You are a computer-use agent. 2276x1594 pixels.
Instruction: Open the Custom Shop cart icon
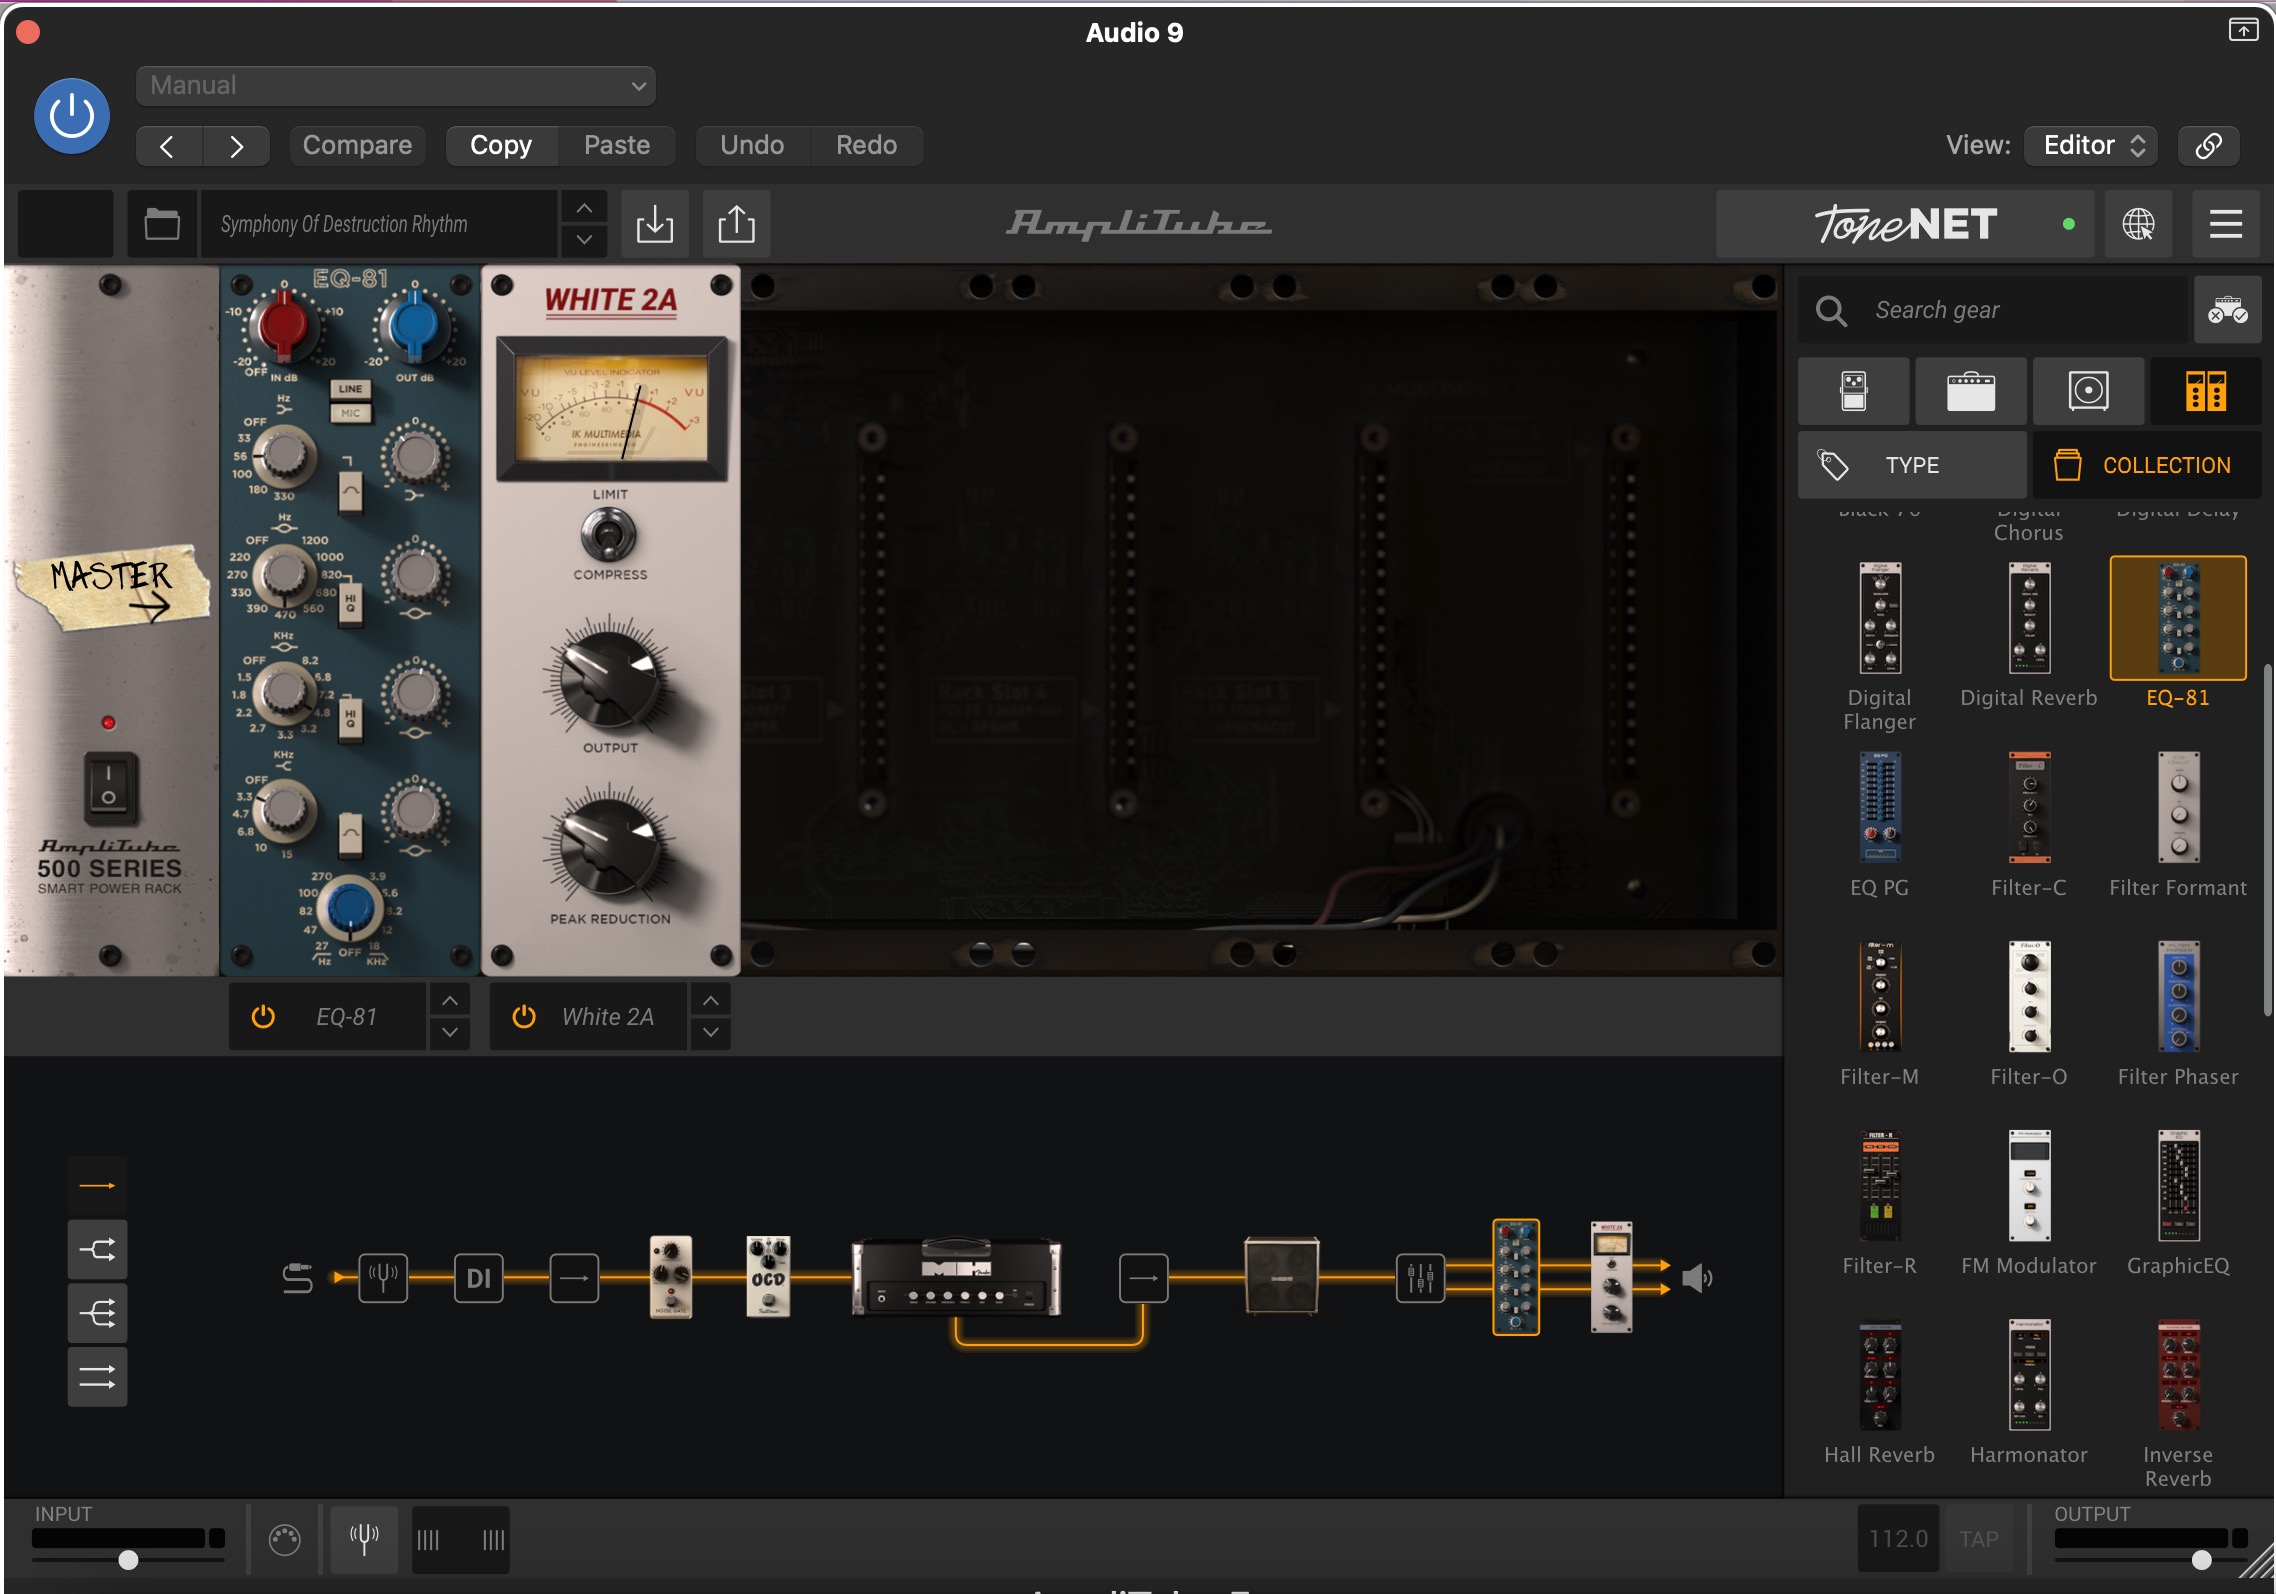[x=2228, y=310]
